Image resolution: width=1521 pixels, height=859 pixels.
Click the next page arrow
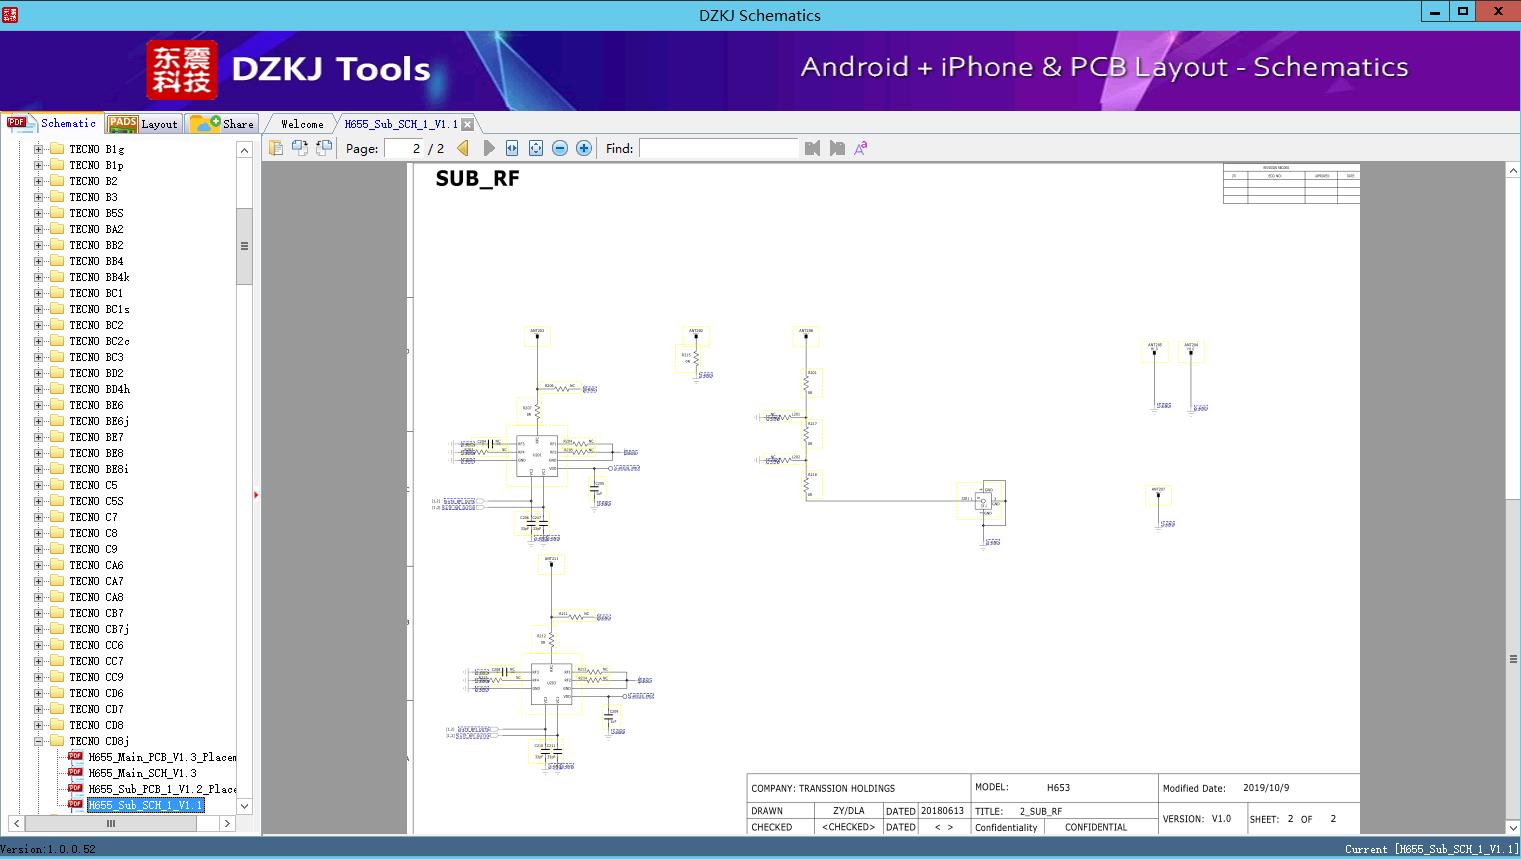488,148
